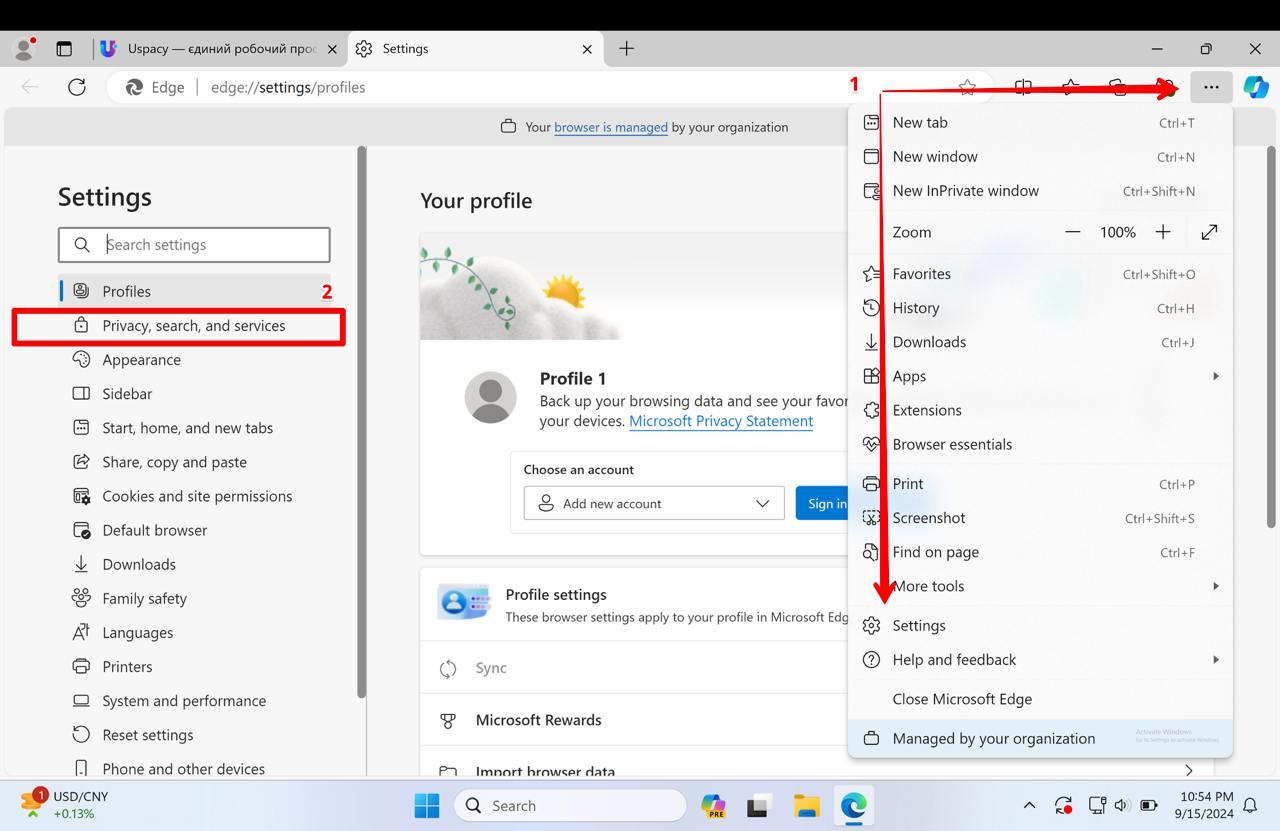Open the new tab plus button

pyautogui.click(x=626, y=48)
